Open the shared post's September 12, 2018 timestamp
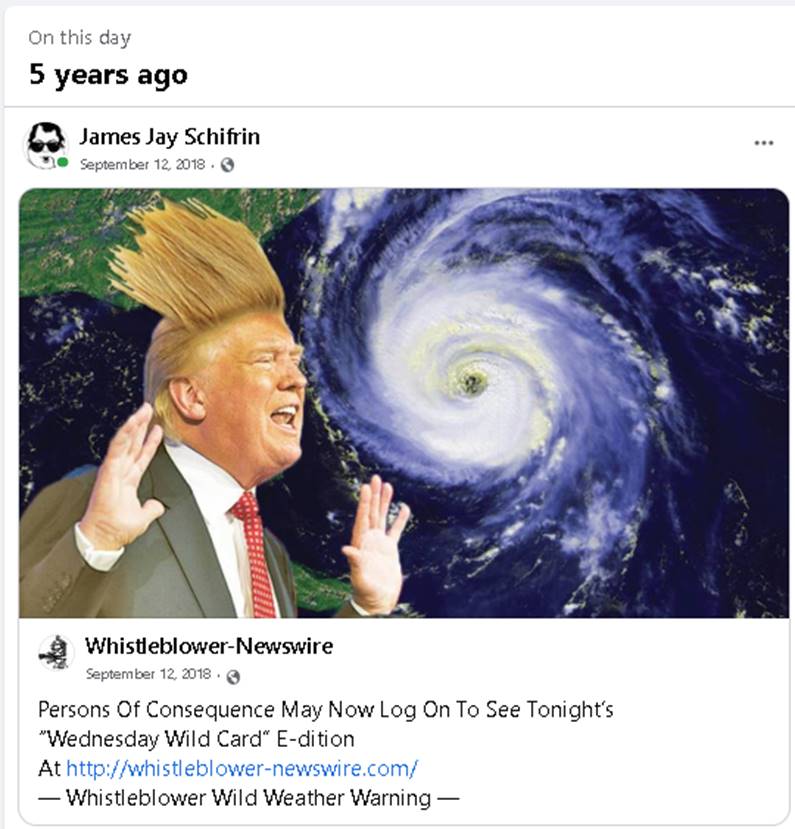Viewport: 795px width, 829px height. pos(149,674)
